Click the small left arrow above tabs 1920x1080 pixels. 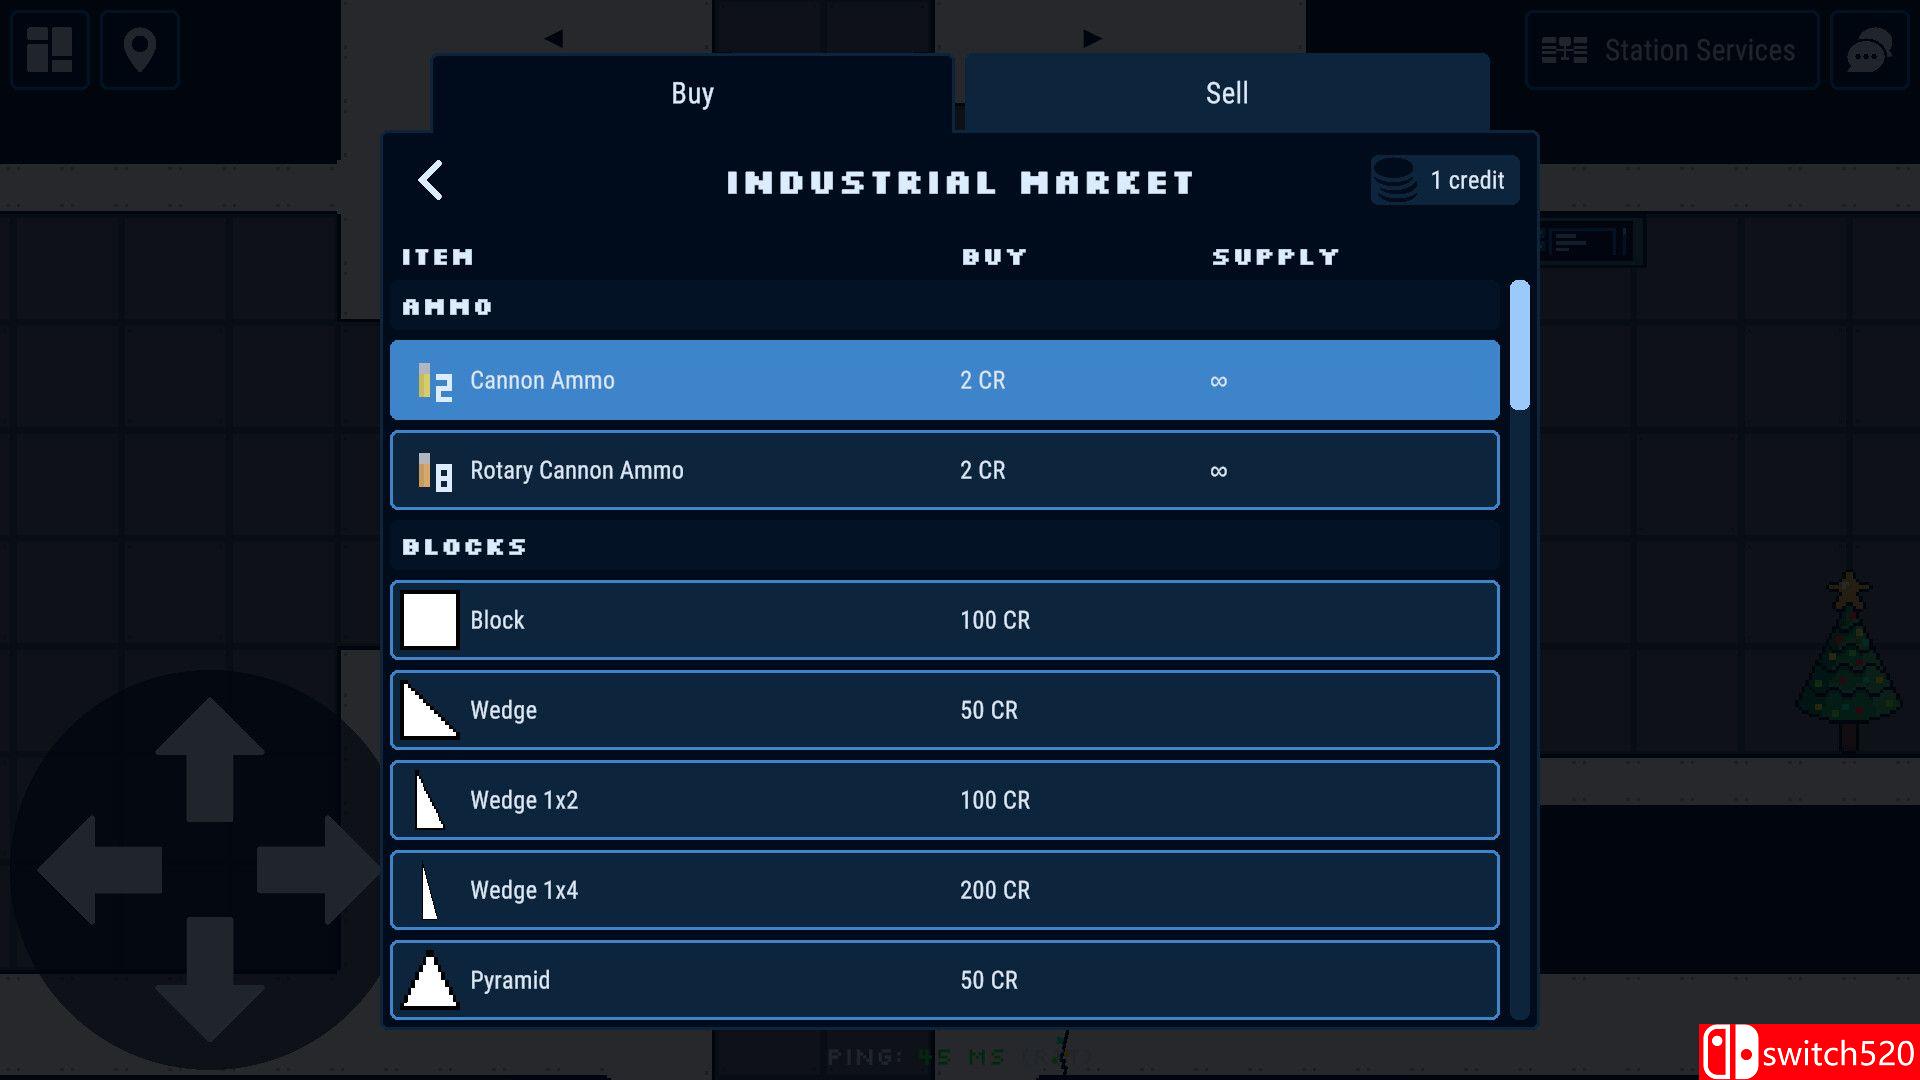(x=554, y=38)
